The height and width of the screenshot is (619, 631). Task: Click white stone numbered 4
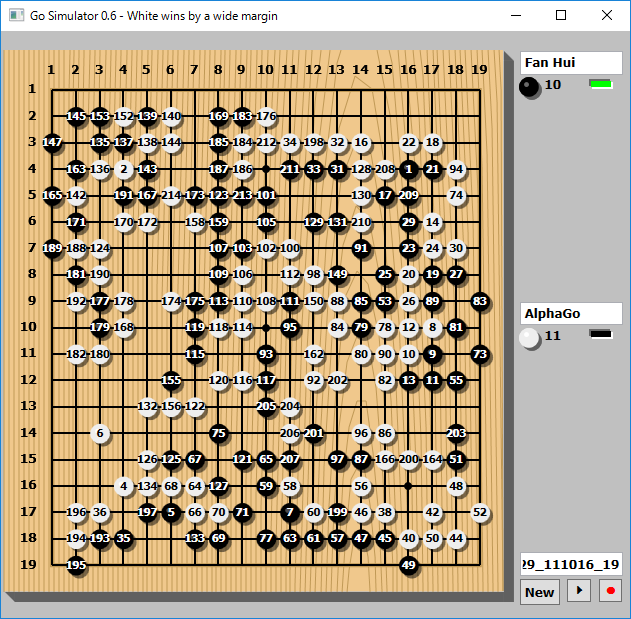coord(124,486)
